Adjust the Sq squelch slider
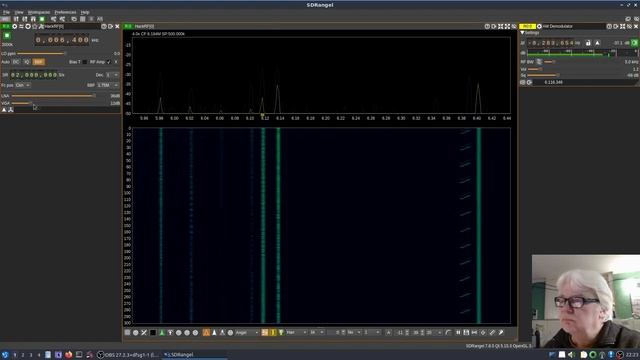This screenshot has height=360, width=640. click(x=543, y=76)
